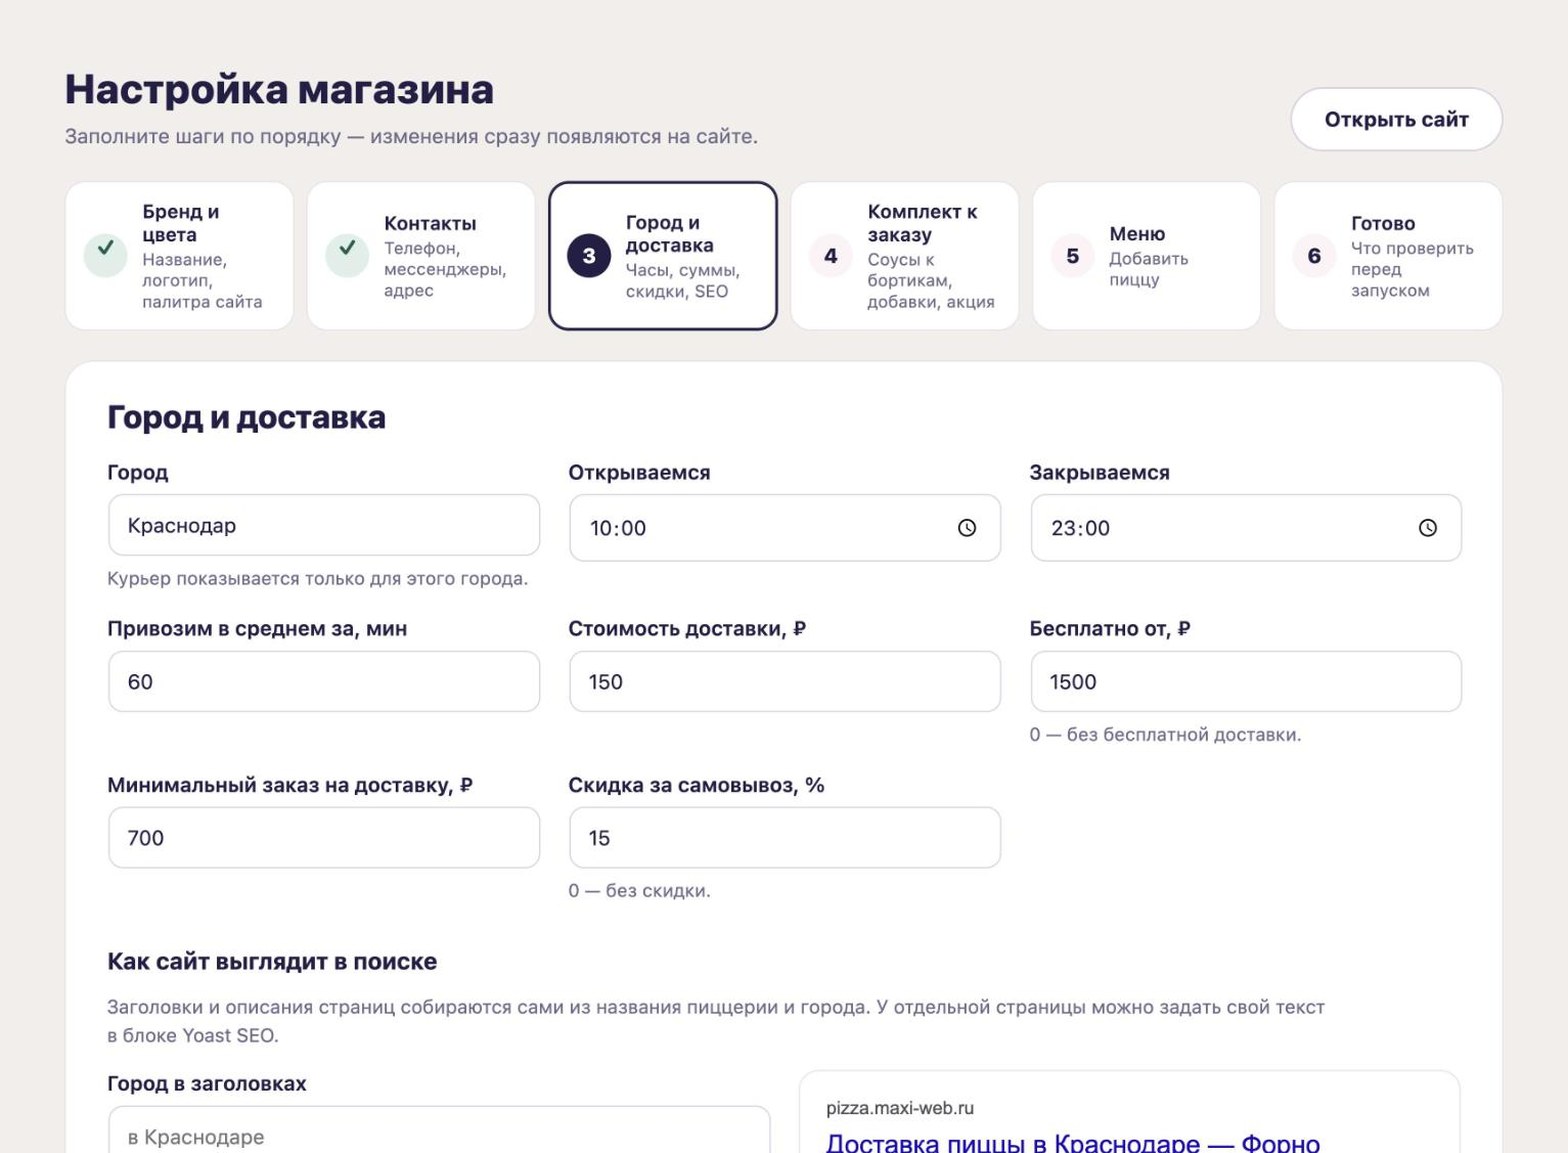The height and width of the screenshot is (1153, 1568).
Task: Edit the Привозим в среднем за field
Action: pyautogui.click(x=324, y=682)
